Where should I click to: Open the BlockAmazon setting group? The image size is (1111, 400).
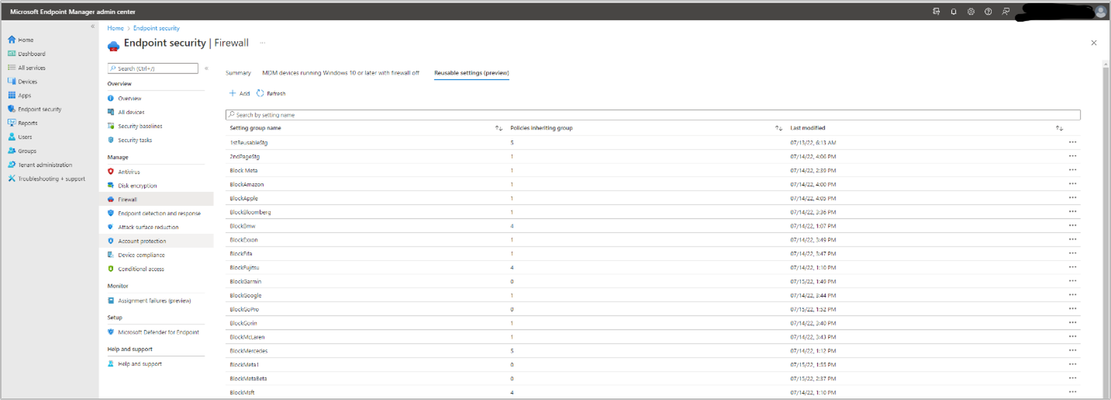(x=247, y=184)
